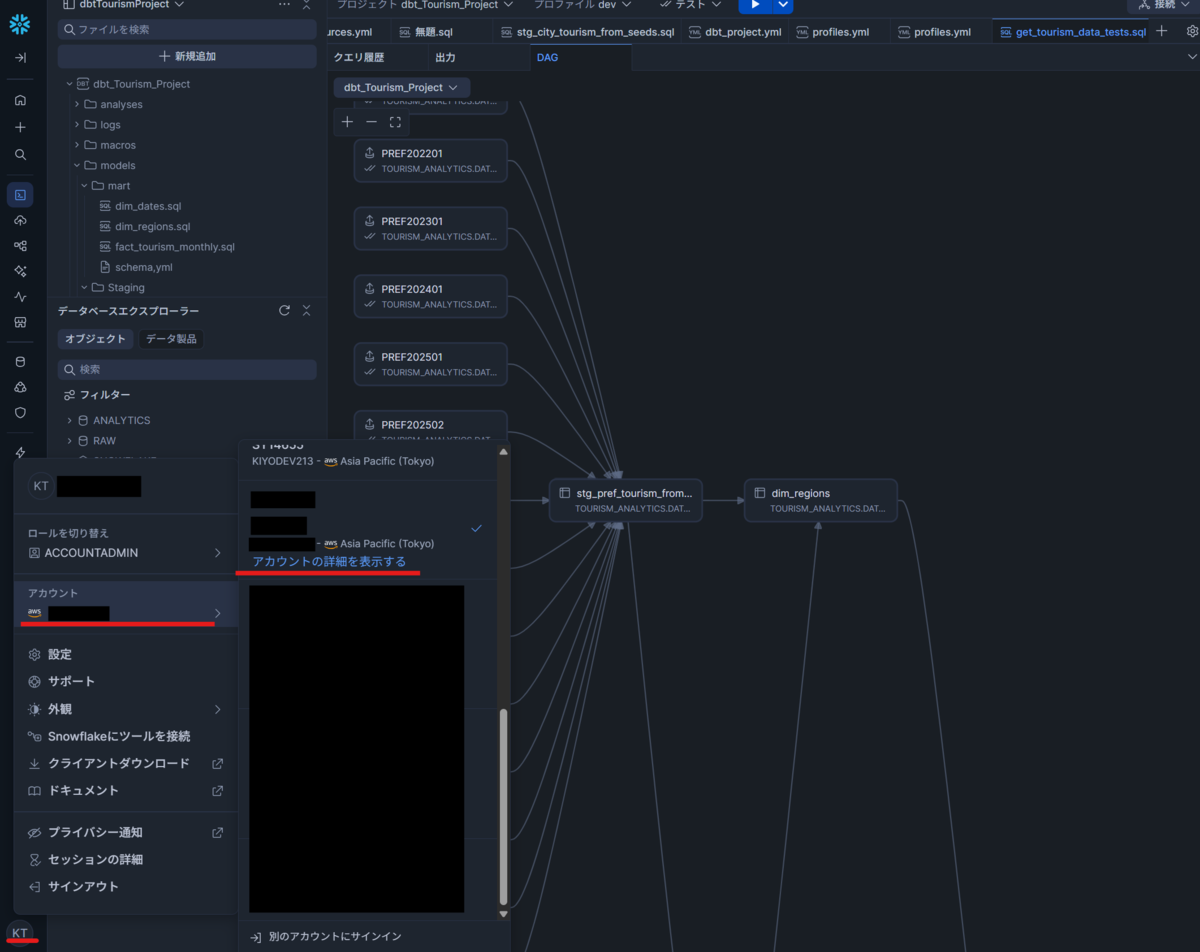The image size is (1200, 952).
Task: Refresh the database explorer
Action: 284,311
